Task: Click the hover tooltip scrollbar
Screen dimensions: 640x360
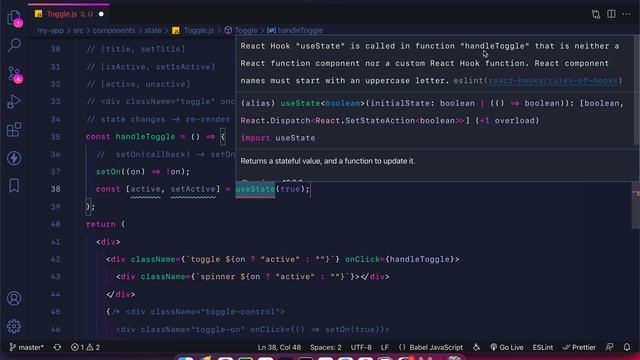Action: [x=637, y=90]
